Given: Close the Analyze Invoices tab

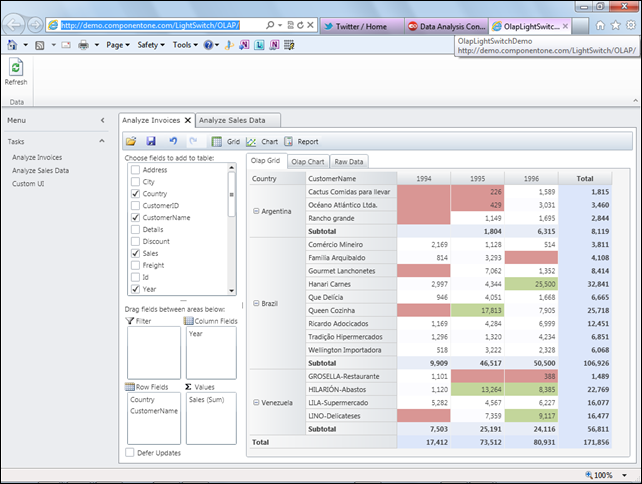Looking at the screenshot, I should point(188,120).
